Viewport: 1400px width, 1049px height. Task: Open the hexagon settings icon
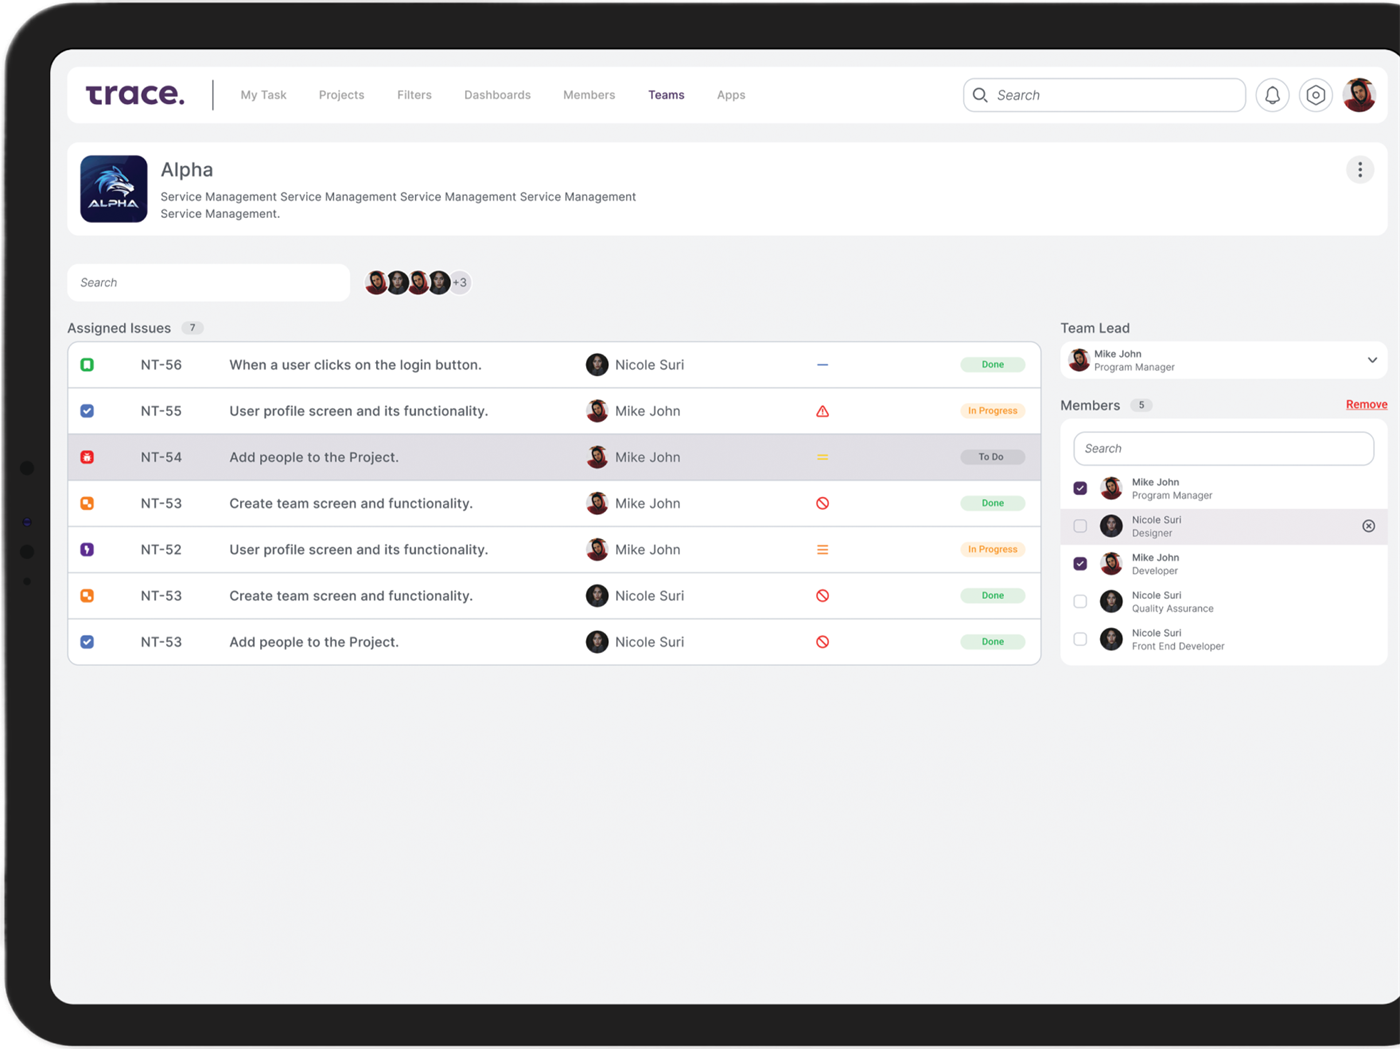[1316, 95]
